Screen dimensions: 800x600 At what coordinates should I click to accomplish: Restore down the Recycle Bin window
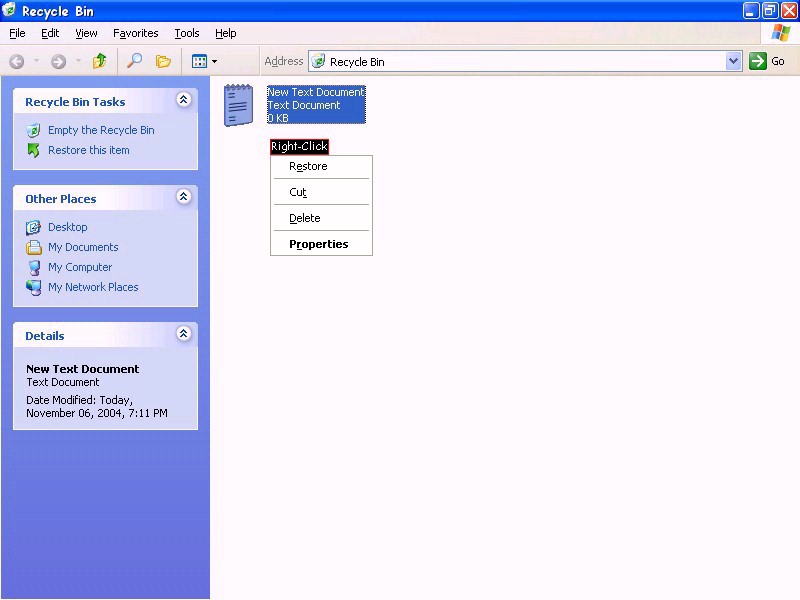point(770,10)
